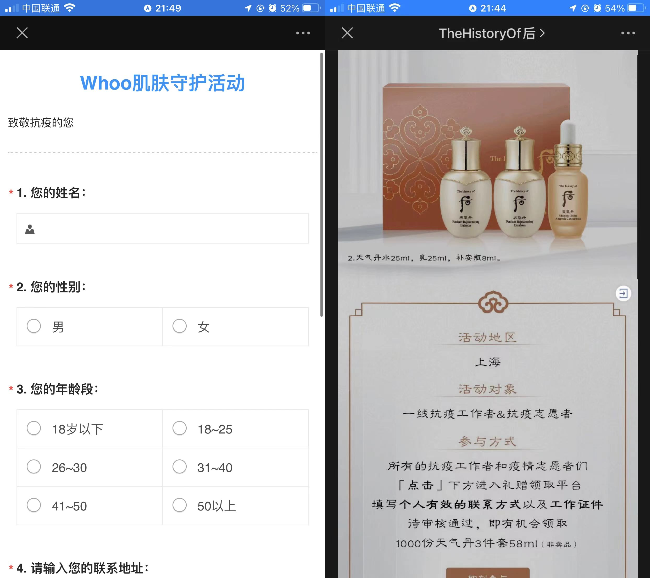650x578 pixels.
Task: Click the person icon in name field
Action: coord(30,229)
